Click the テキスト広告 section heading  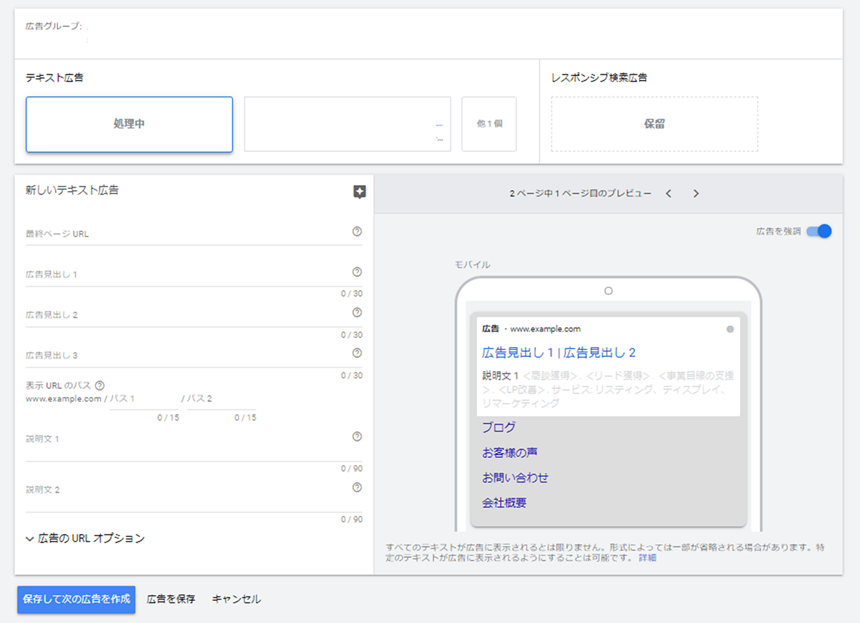54,77
